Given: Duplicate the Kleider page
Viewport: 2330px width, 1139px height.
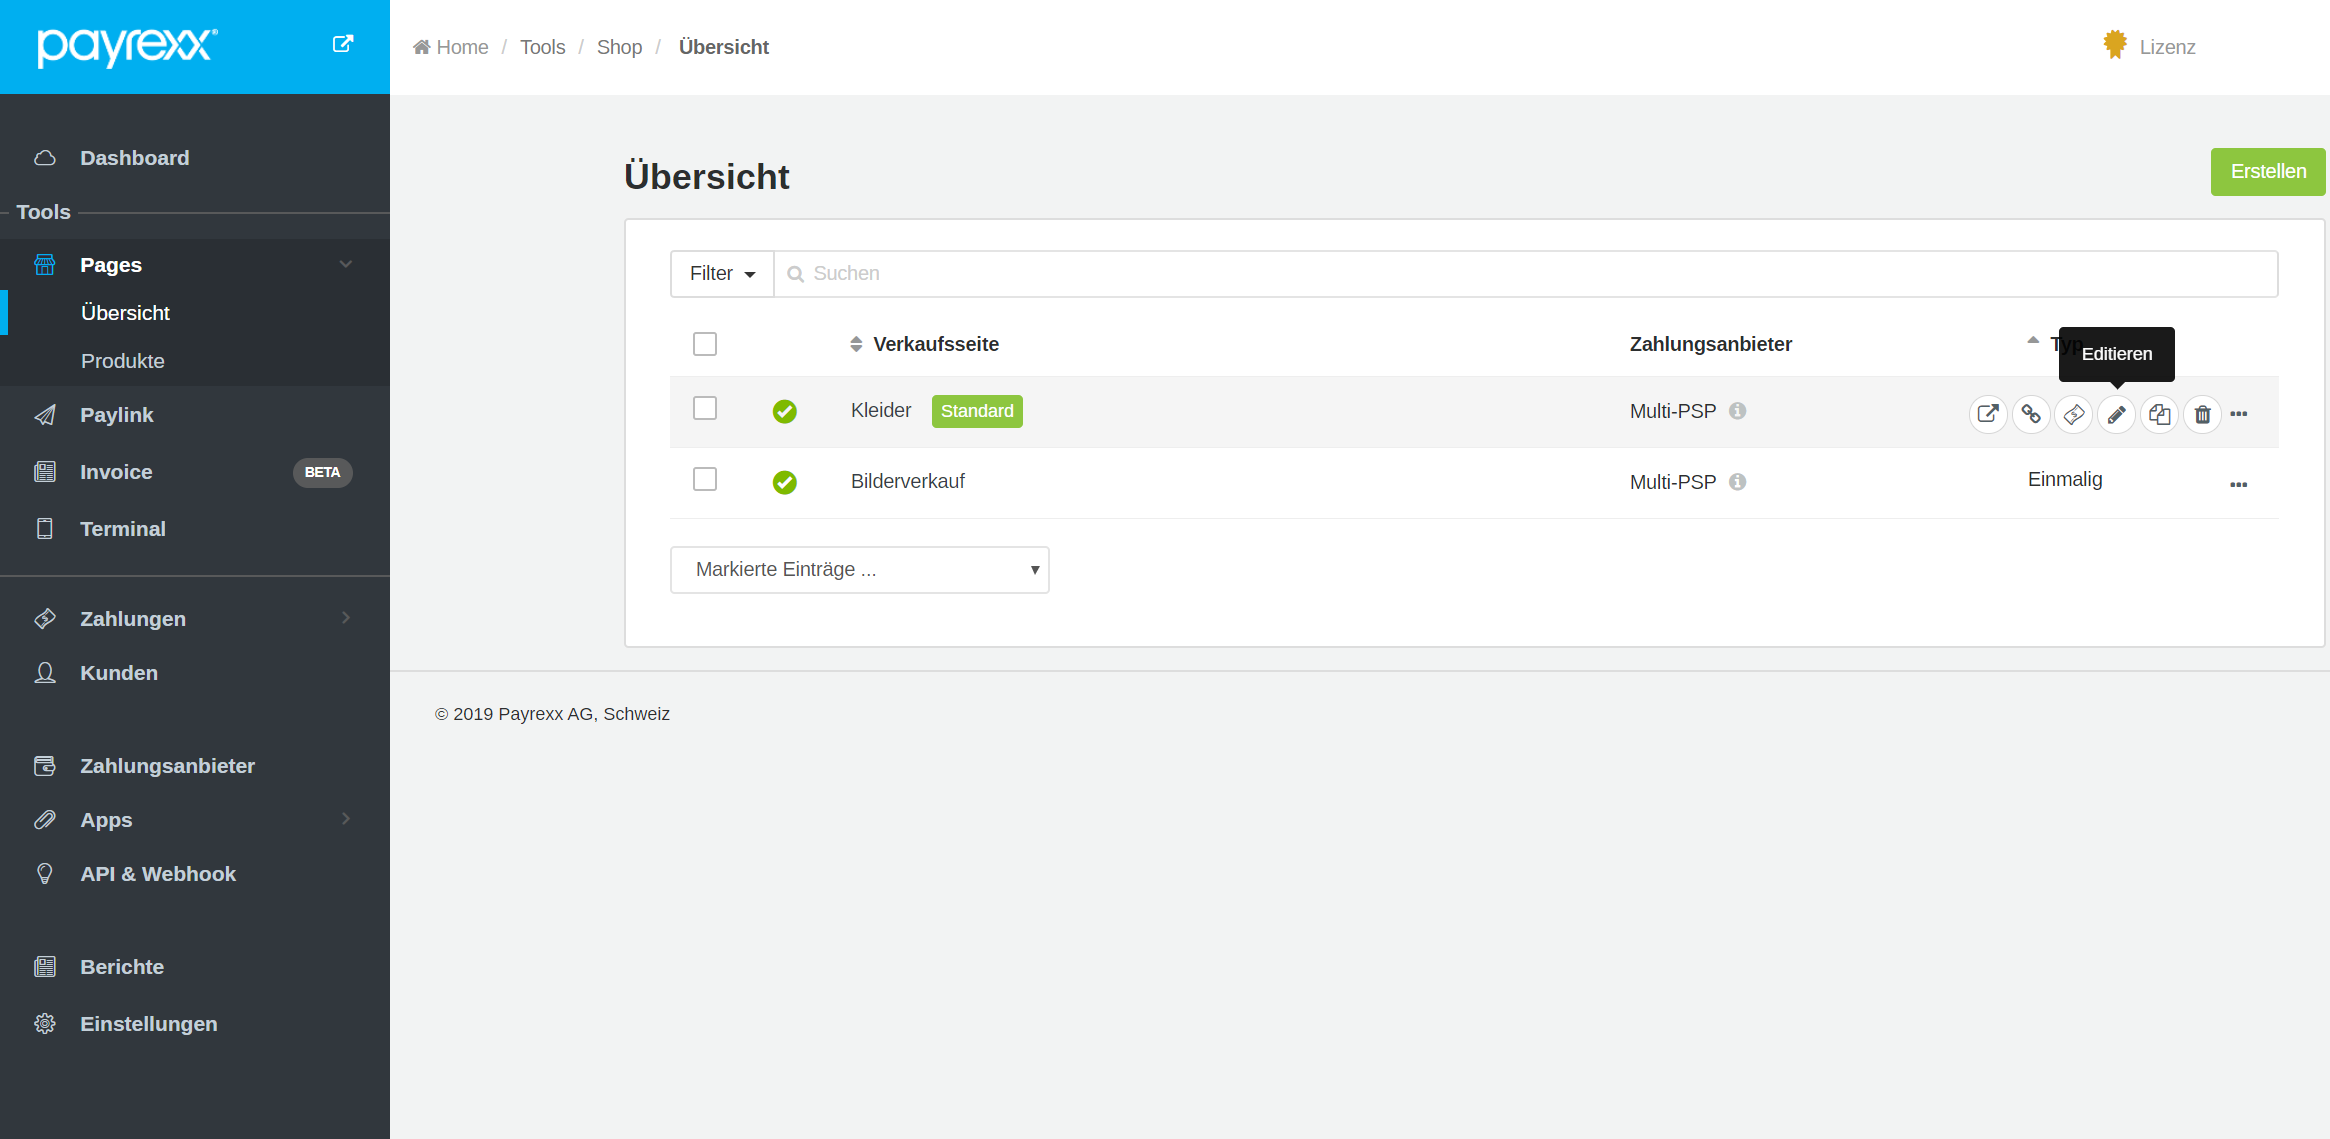Looking at the screenshot, I should click(2160, 413).
